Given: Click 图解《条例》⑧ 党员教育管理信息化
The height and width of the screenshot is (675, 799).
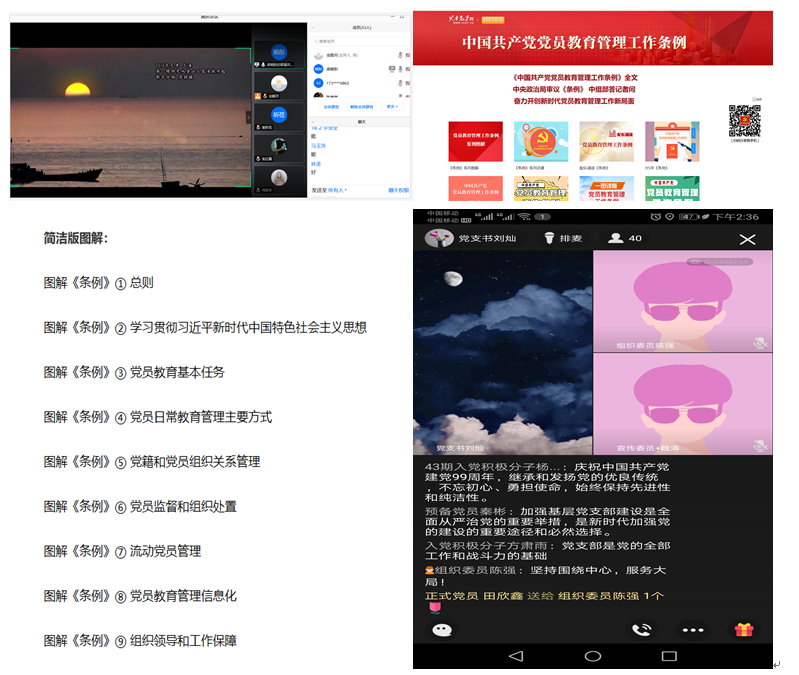Looking at the screenshot, I should 140,596.
